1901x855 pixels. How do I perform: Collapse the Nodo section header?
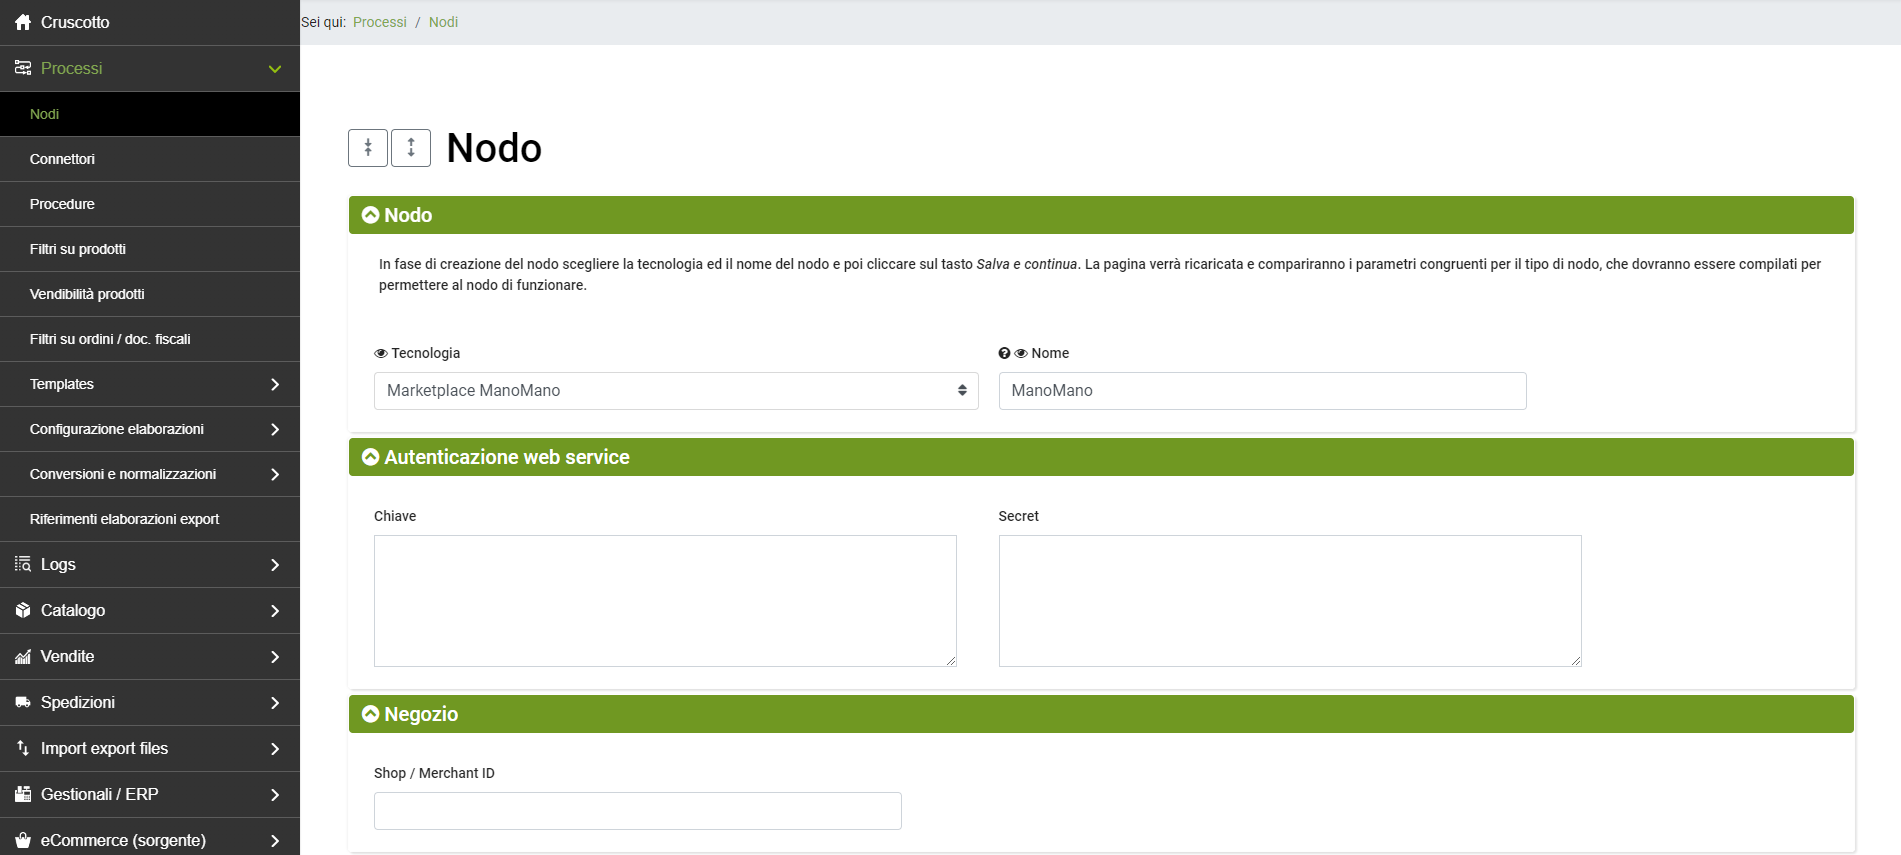click(371, 215)
